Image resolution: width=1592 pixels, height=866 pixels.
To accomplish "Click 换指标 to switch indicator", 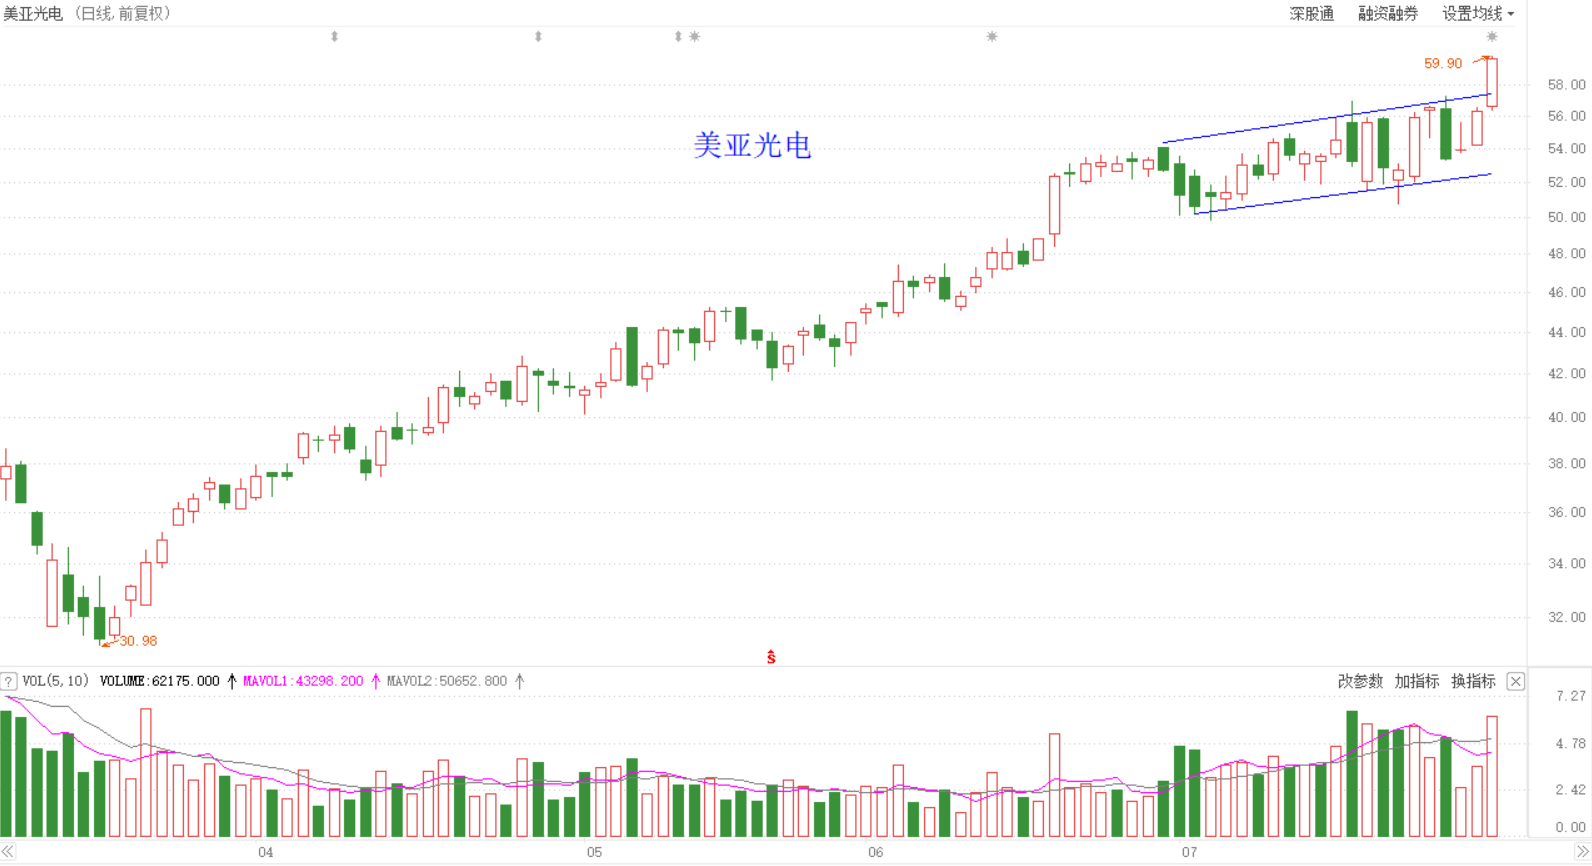I will point(1473,681).
